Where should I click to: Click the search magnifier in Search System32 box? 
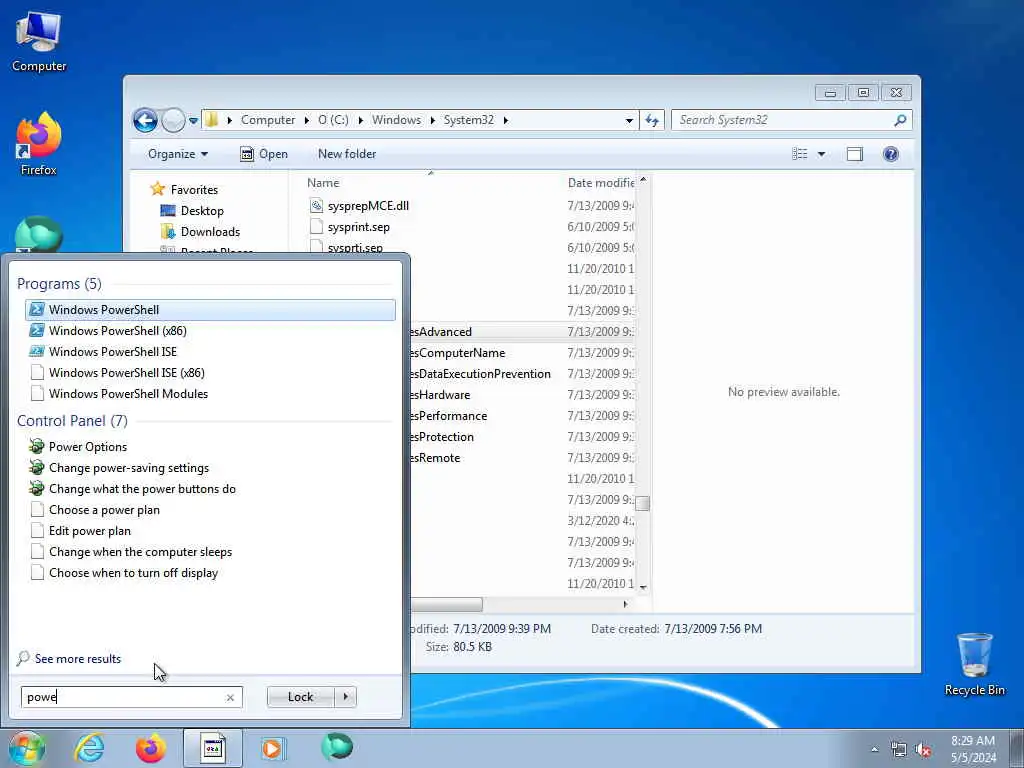[900, 120]
